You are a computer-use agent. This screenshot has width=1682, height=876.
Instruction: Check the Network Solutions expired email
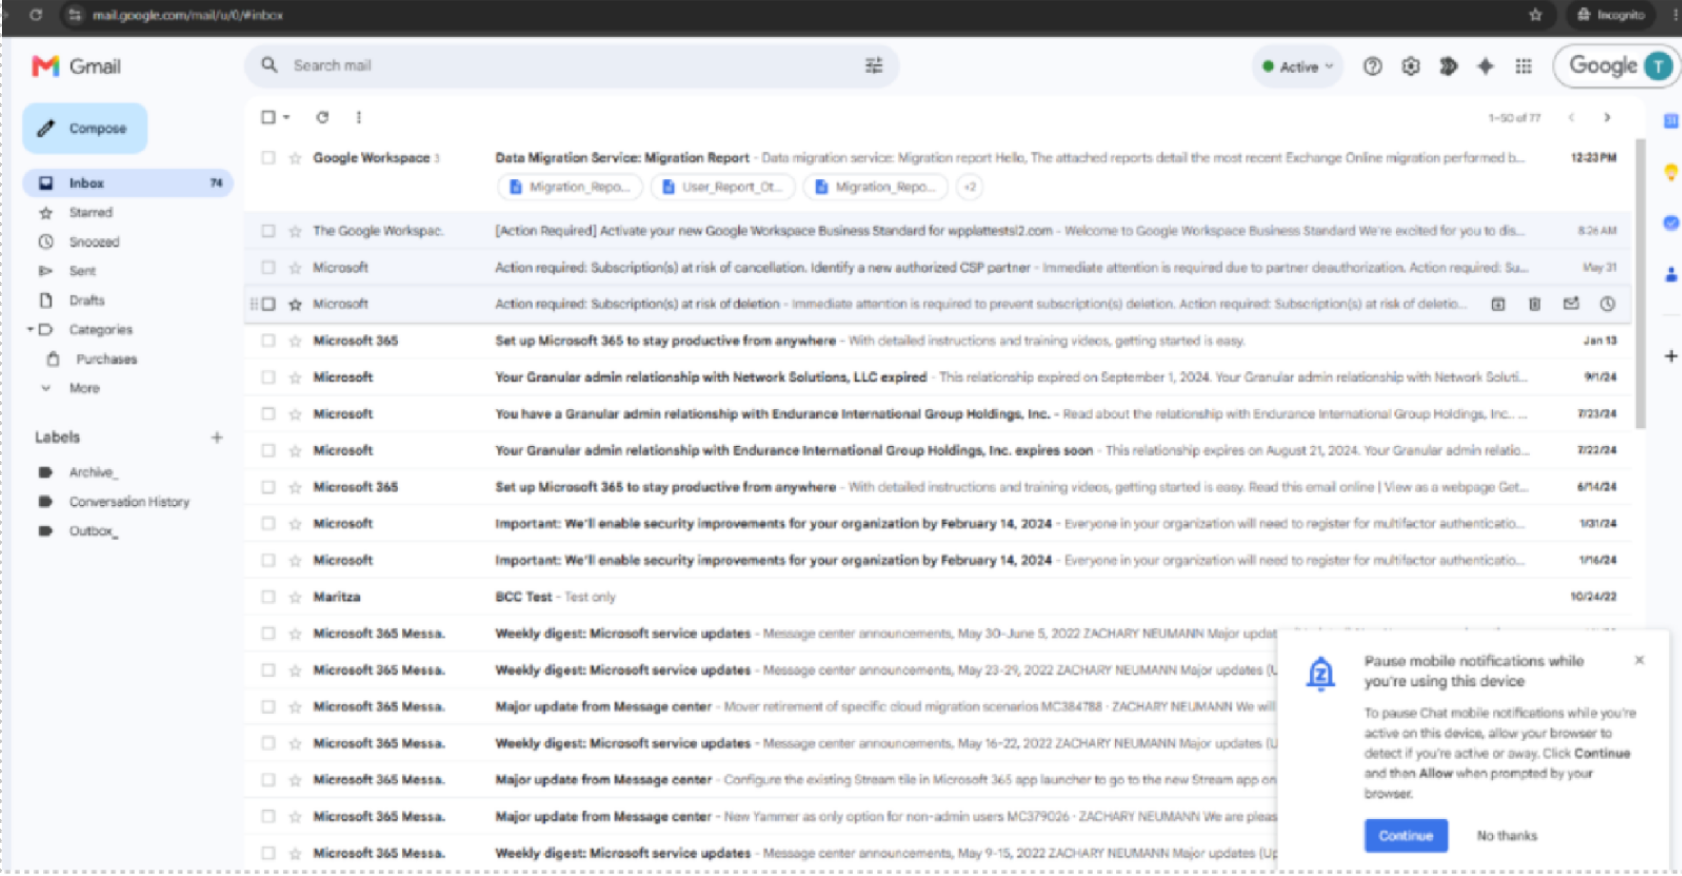pyautogui.click(x=268, y=377)
